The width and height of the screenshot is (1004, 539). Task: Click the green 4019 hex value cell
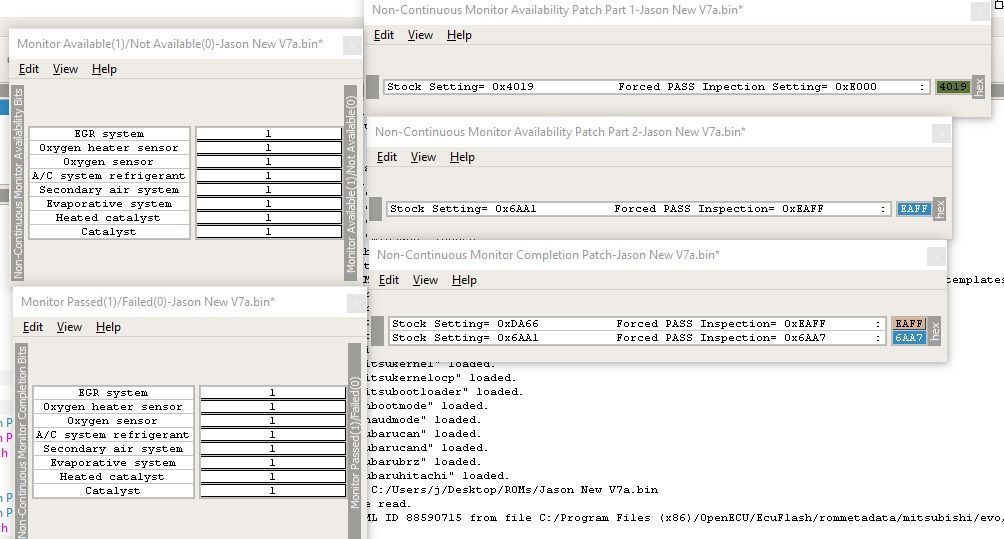point(953,87)
